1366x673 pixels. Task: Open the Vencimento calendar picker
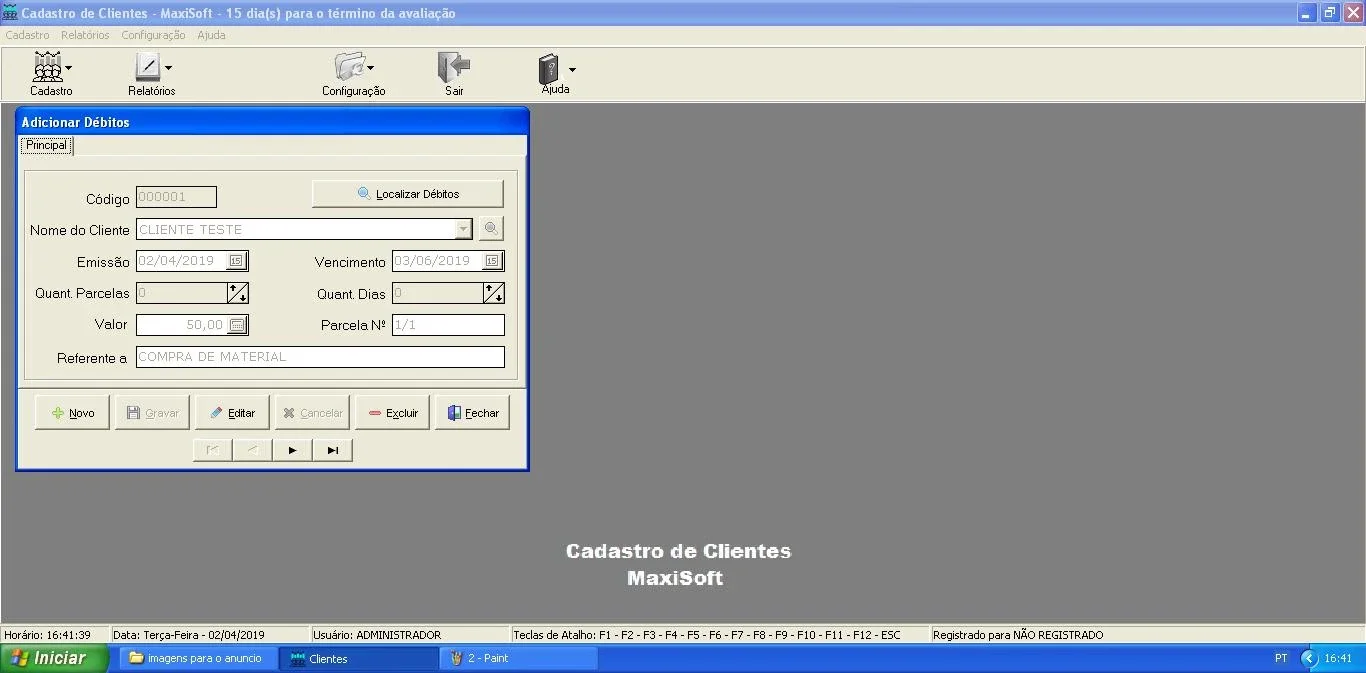pyautogui.click(x=492, y=261)
